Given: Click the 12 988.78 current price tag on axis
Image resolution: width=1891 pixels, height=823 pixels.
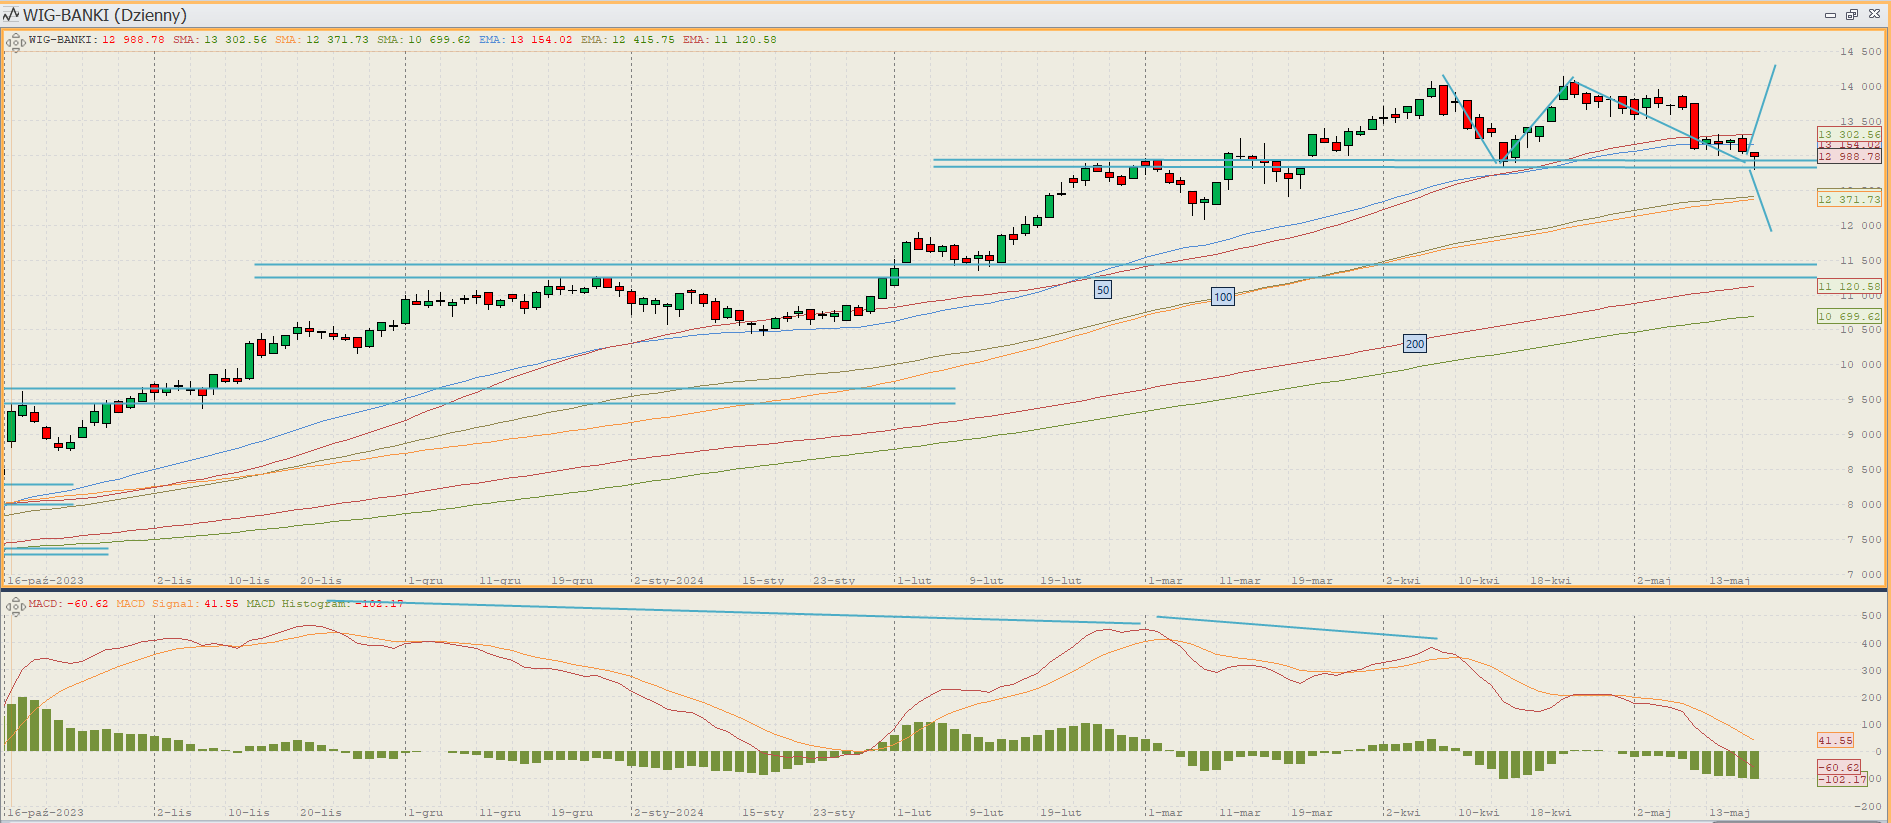Looking at the screenshot, I should pyautogui.click(x=1848, y=157).
